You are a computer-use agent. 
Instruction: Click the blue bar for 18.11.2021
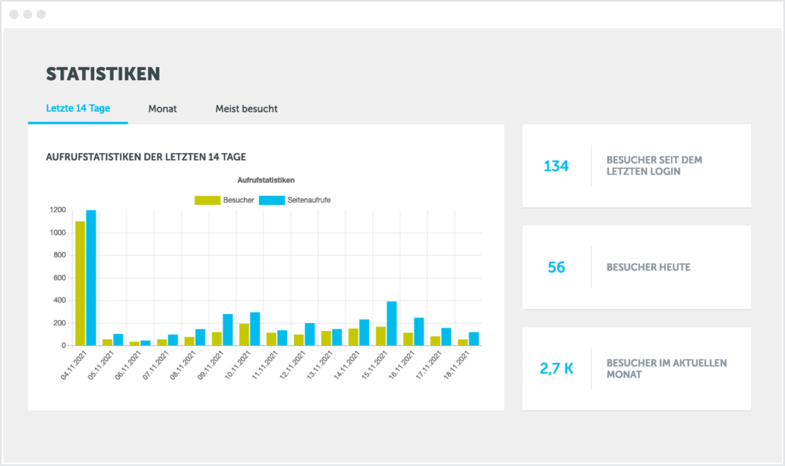pyautogui.click(x=473, y=338)
